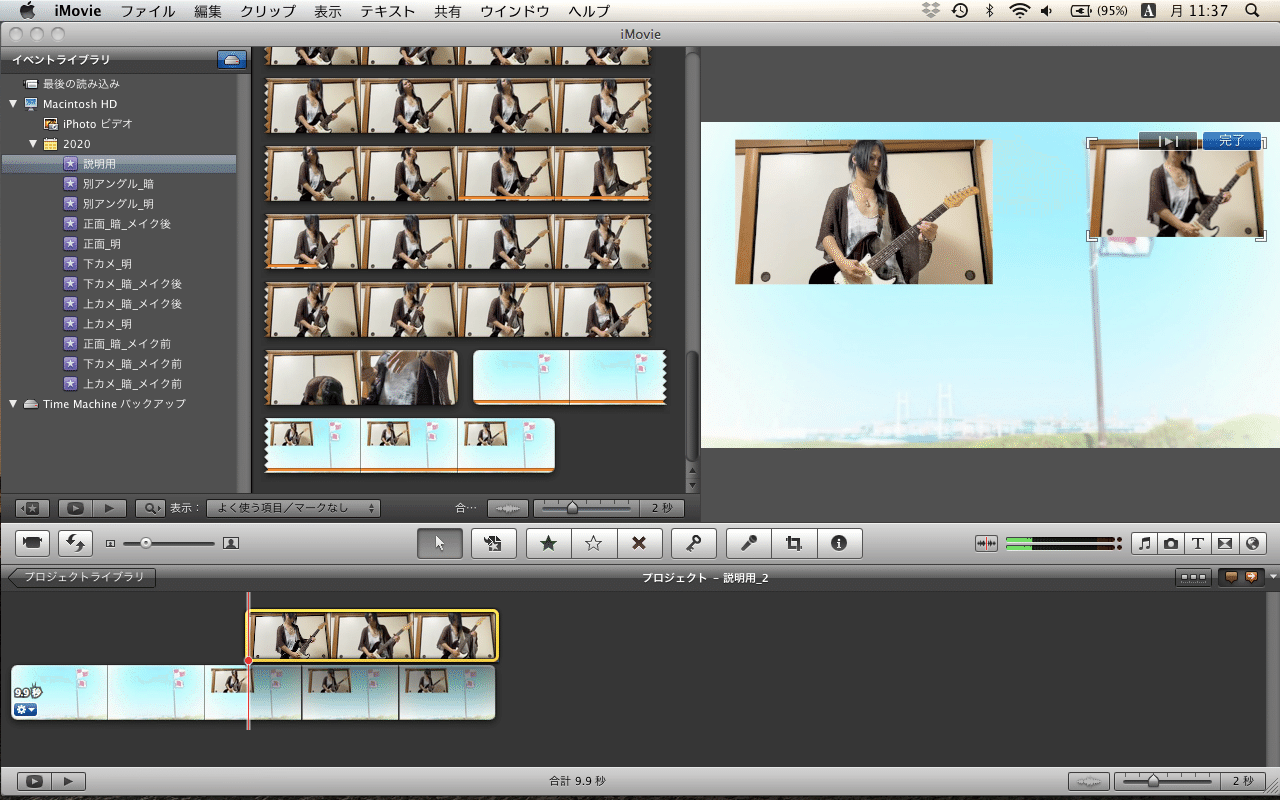Viewport: 1280px width, 800px height.
Task: Toggle the chapter markers orange button
Action: [x=1253, y=577]
